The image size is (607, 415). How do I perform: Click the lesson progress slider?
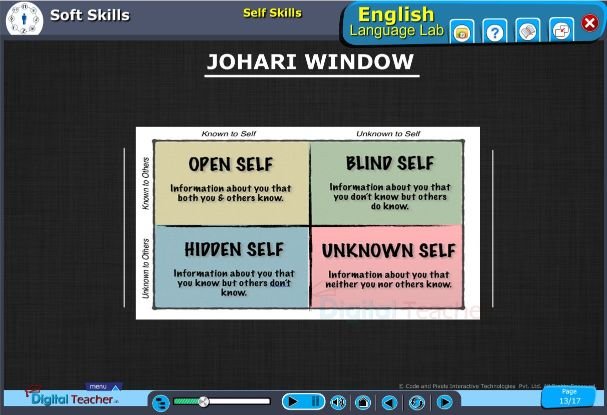pyautogui.click(x=222, y=402)
